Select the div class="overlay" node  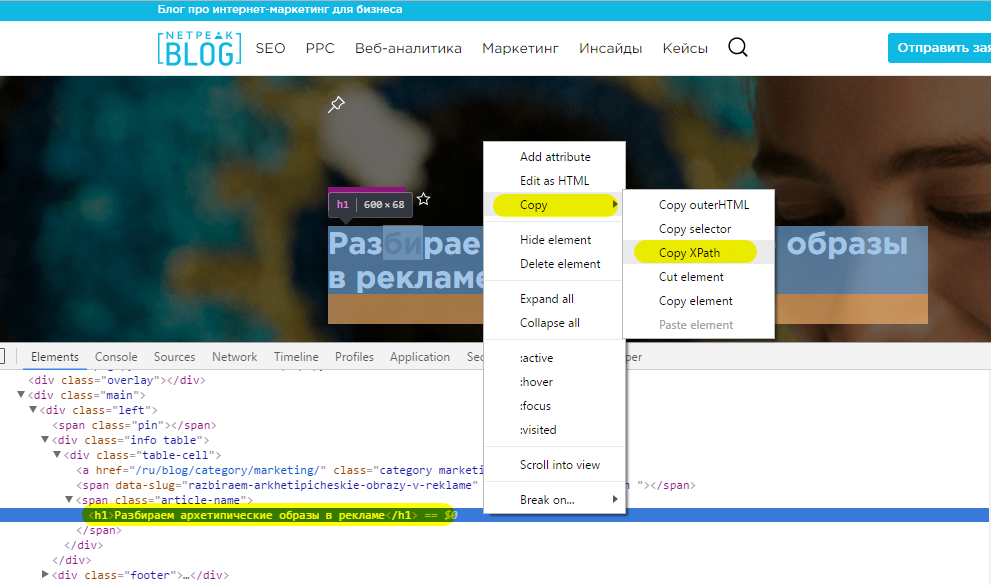point(117,380)
